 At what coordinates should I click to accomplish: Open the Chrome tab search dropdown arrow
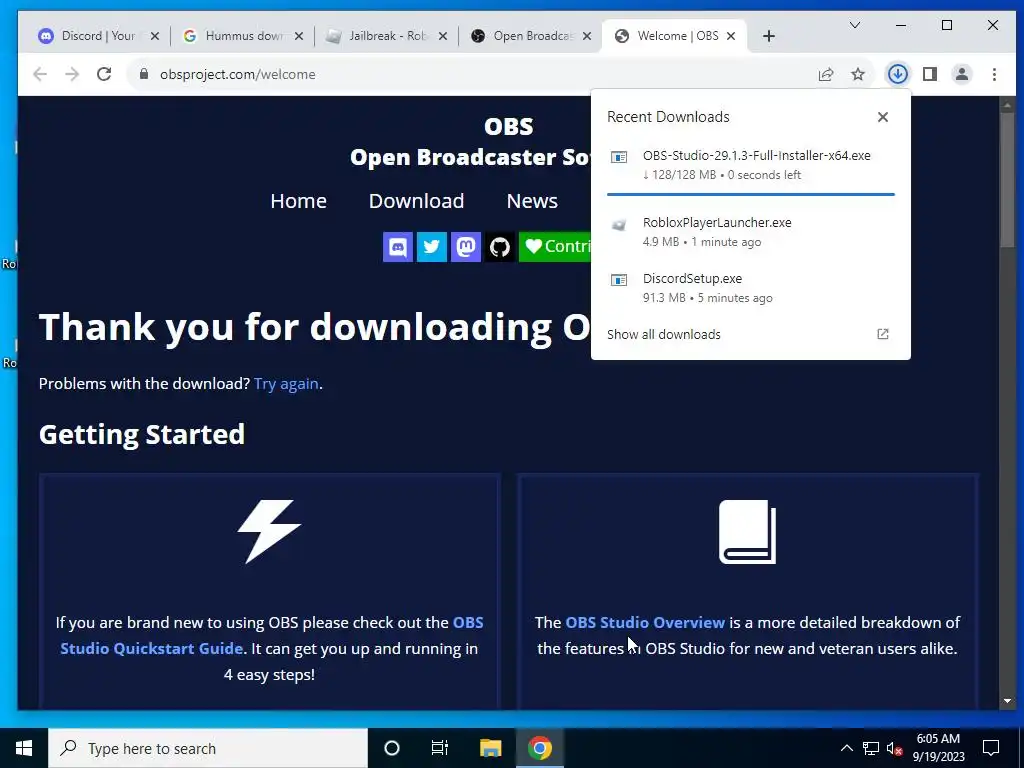pyautogui.click(x=854, y=25)
